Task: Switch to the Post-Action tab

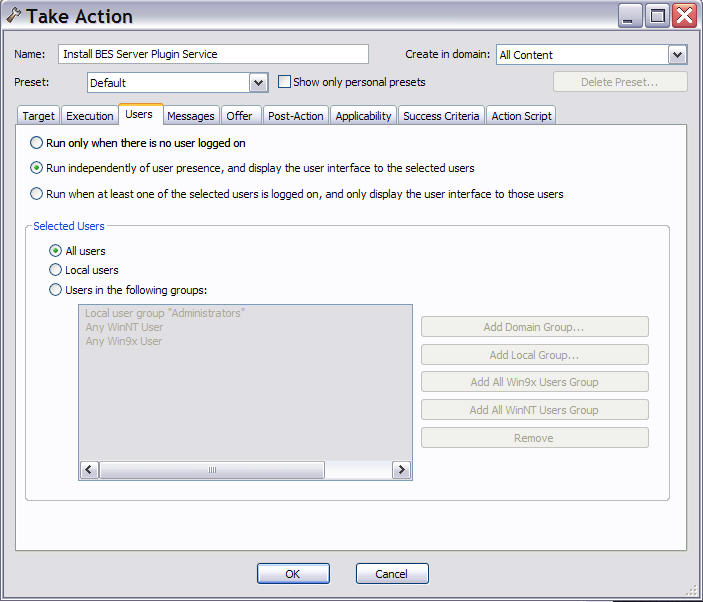Action: point(295,116)
